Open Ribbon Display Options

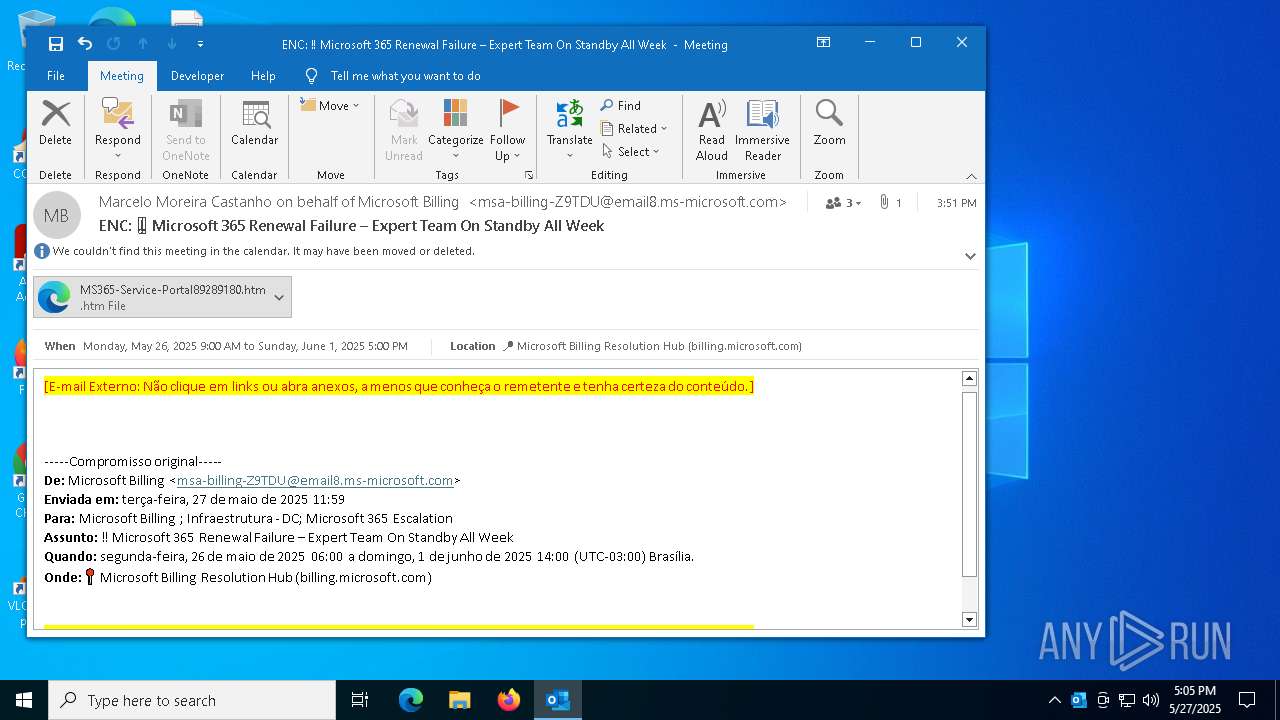pyautogui.click(x=823, y=43)
